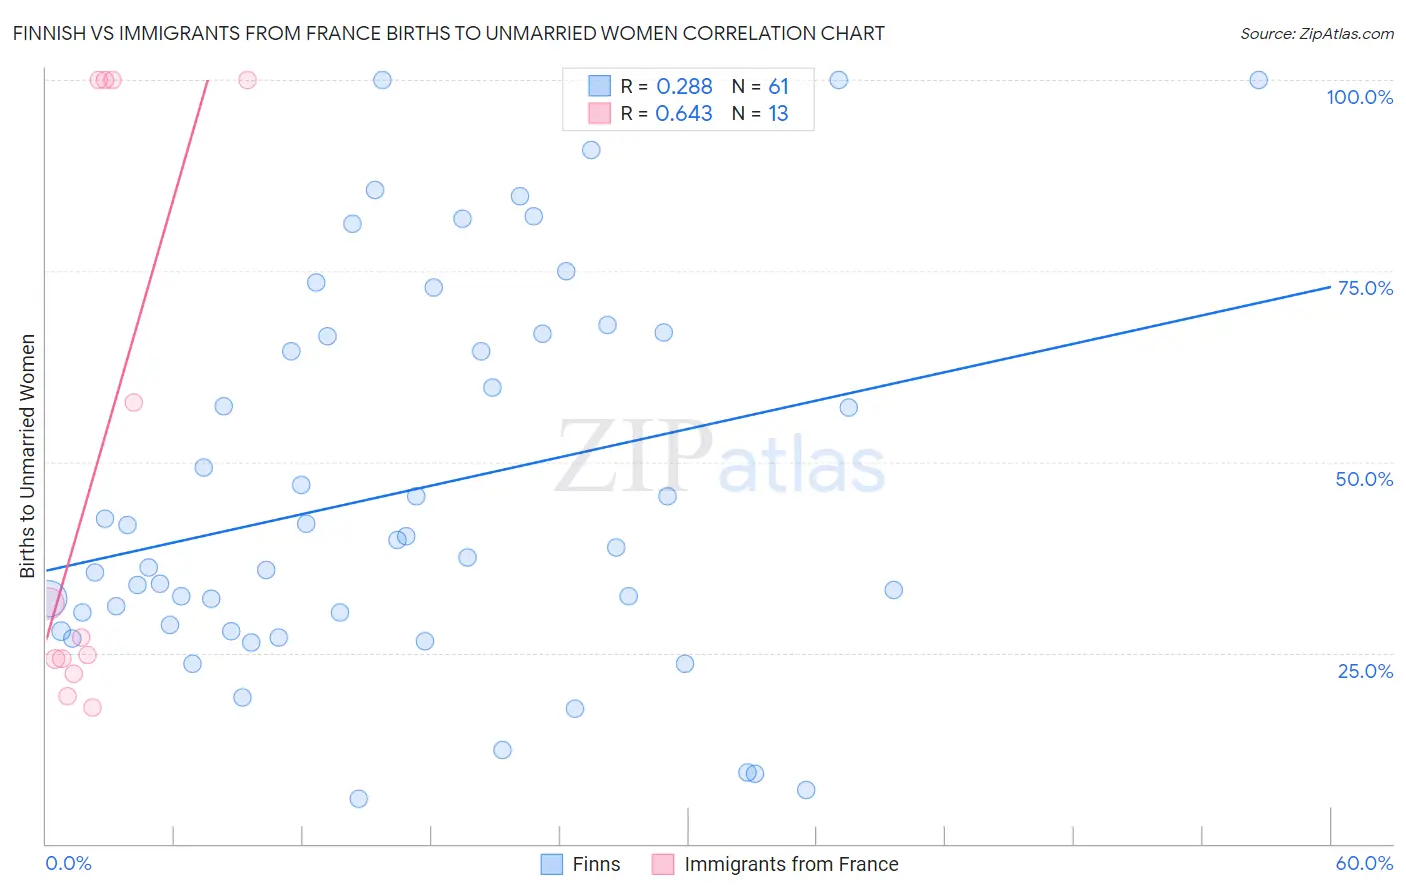Image resolution: width=1406 pixels, height=892 pixels.
Task: Click the 60.0% x-axis label
Action: pos(1364,863)
